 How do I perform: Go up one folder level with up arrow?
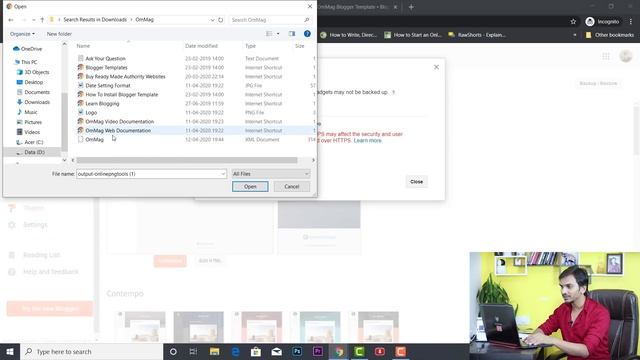[42, 20]
